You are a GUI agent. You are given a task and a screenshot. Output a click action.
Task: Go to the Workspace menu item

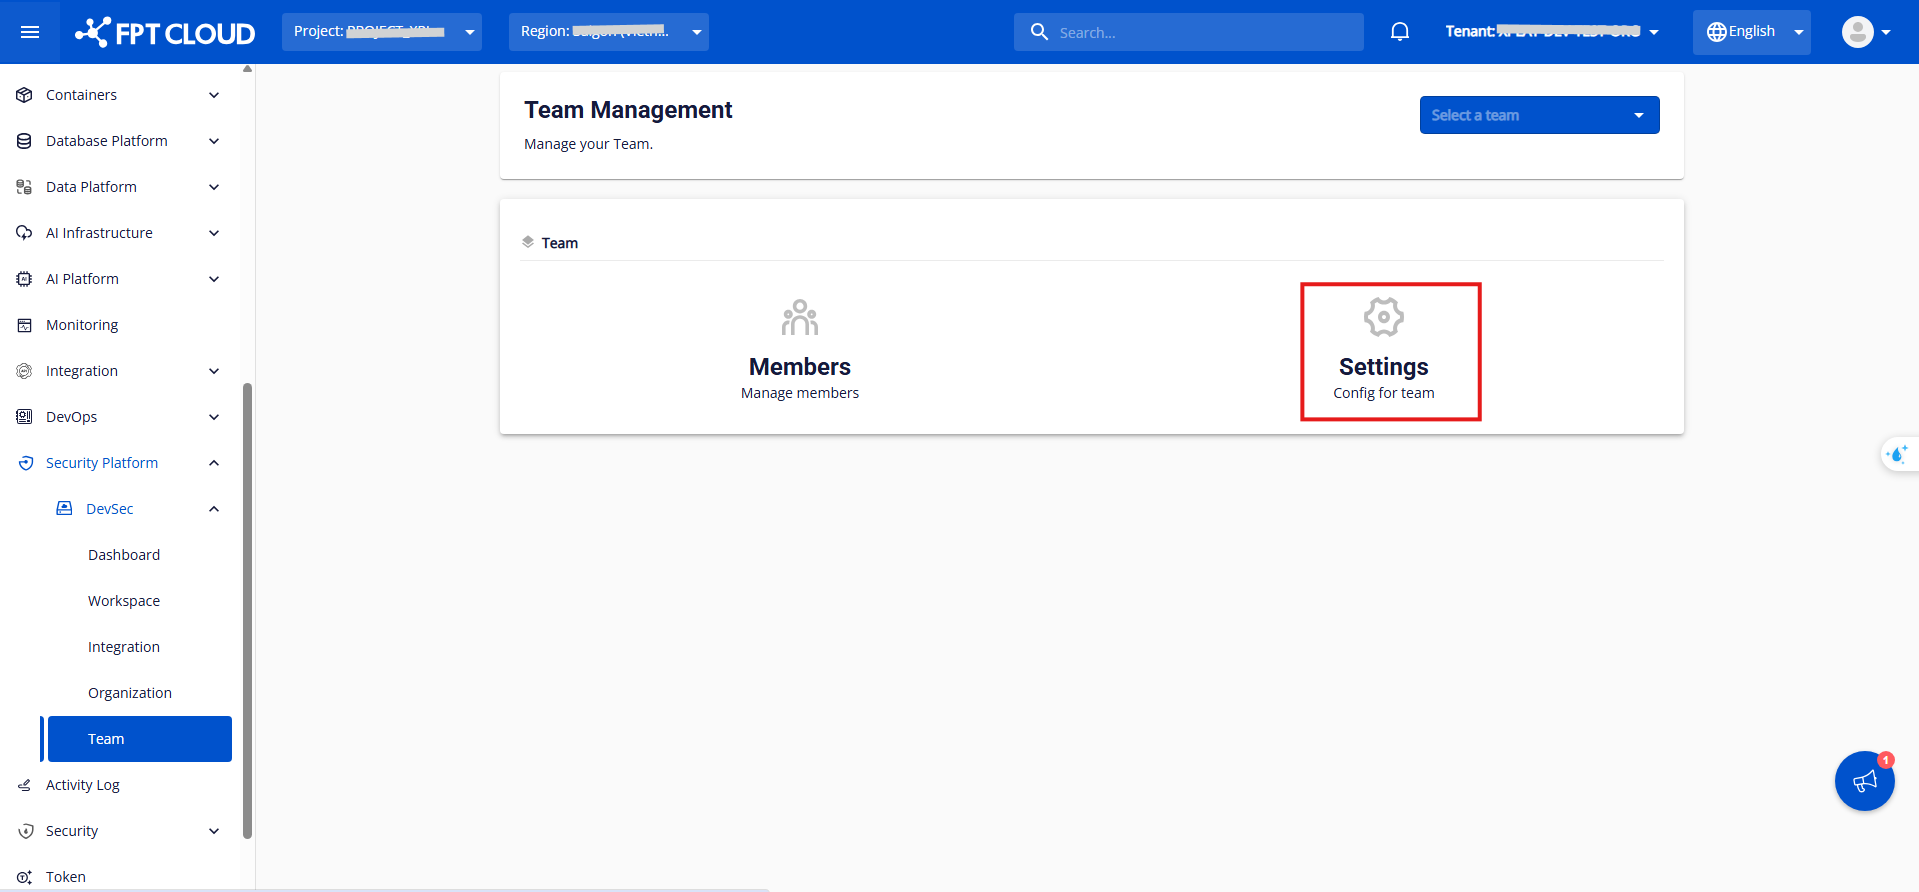[x=124, y=601]
